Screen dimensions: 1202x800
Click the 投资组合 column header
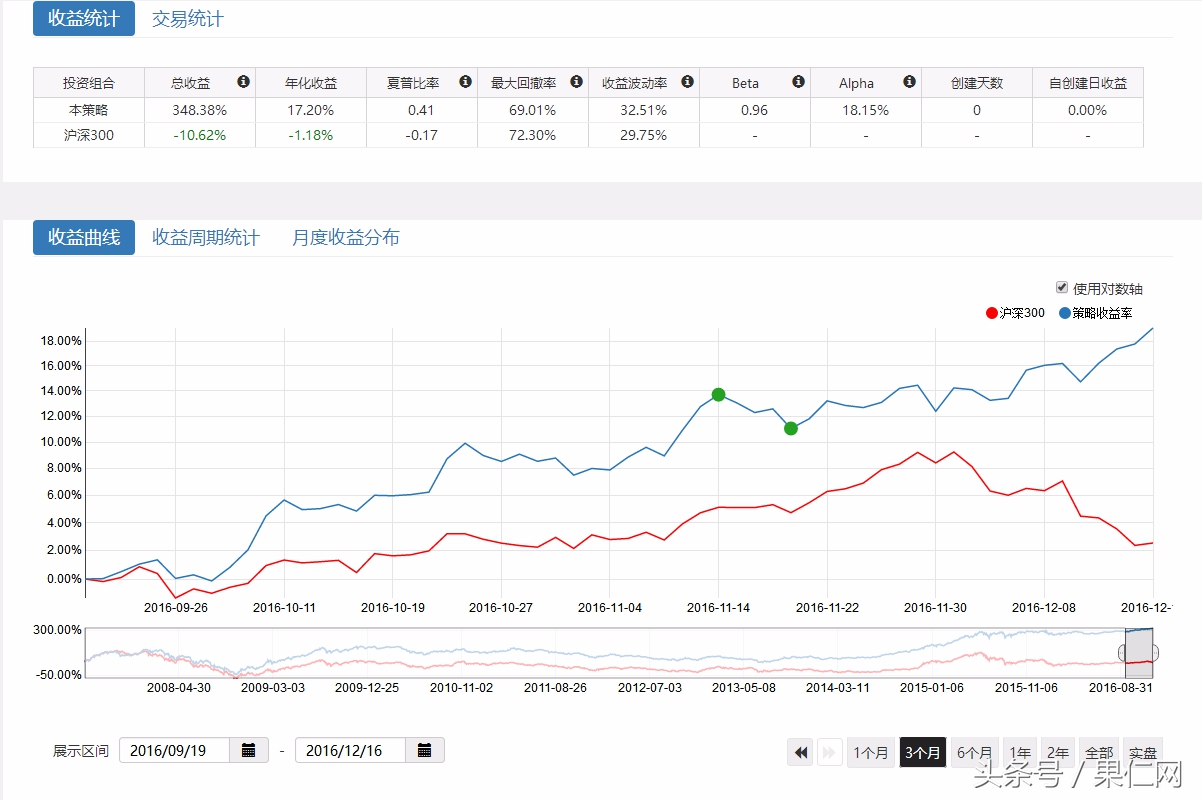[x=88, y=83]
